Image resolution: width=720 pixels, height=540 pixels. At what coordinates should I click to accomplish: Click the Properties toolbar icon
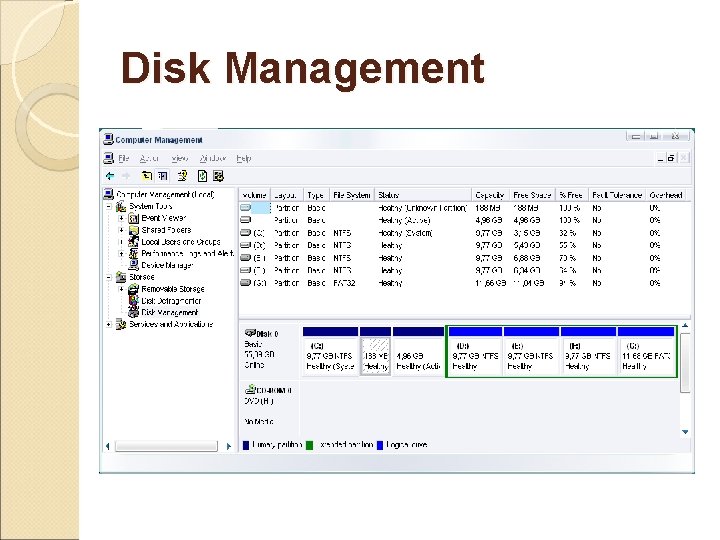click(182, 176)
